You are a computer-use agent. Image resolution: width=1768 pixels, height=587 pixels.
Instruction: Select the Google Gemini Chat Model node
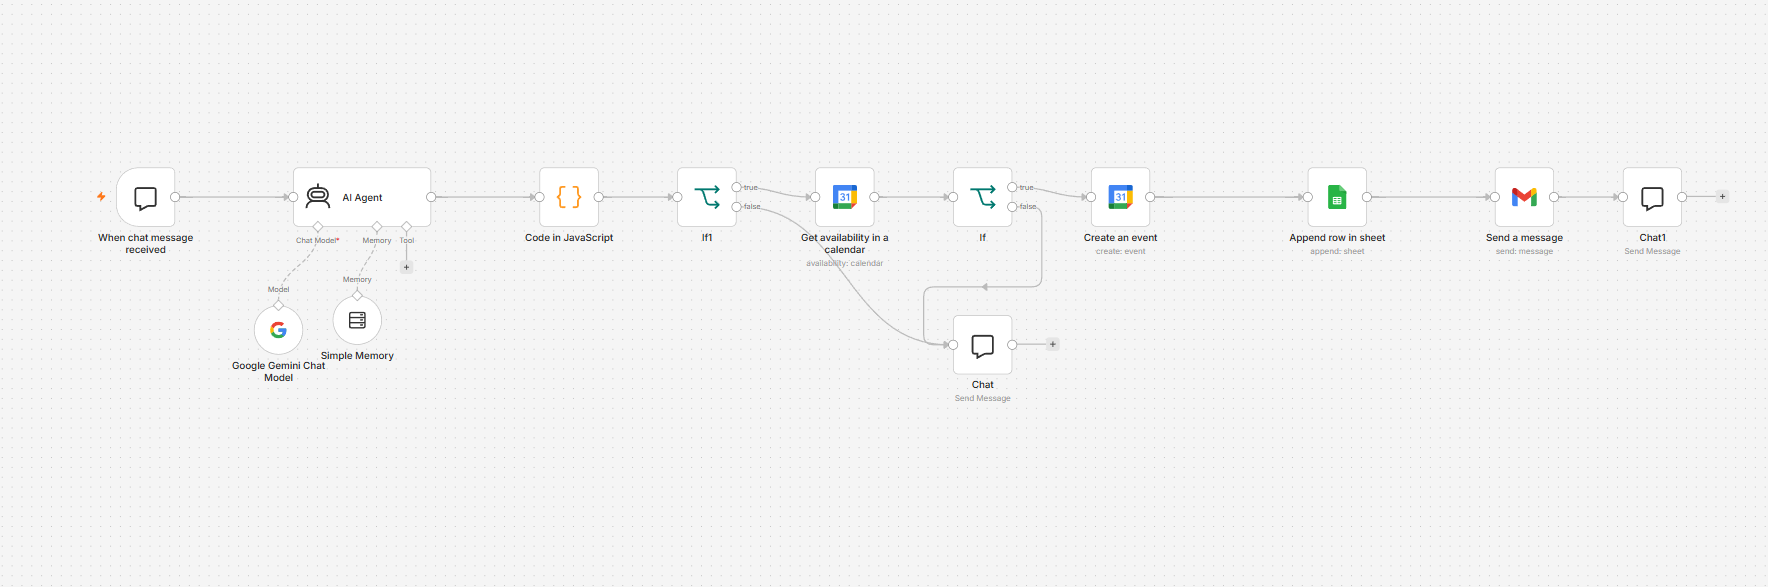(x=278, y=330)
